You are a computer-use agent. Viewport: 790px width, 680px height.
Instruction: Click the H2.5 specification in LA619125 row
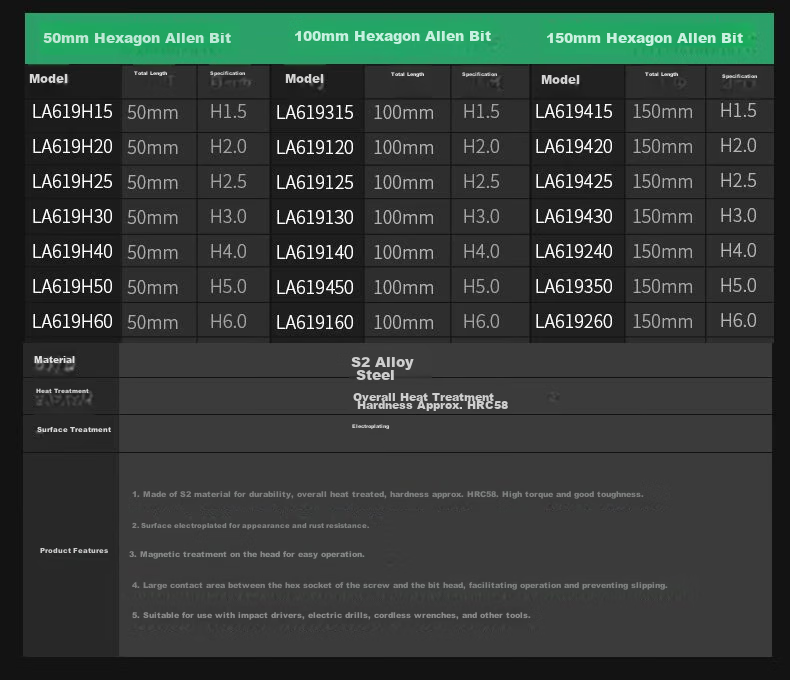481,181
